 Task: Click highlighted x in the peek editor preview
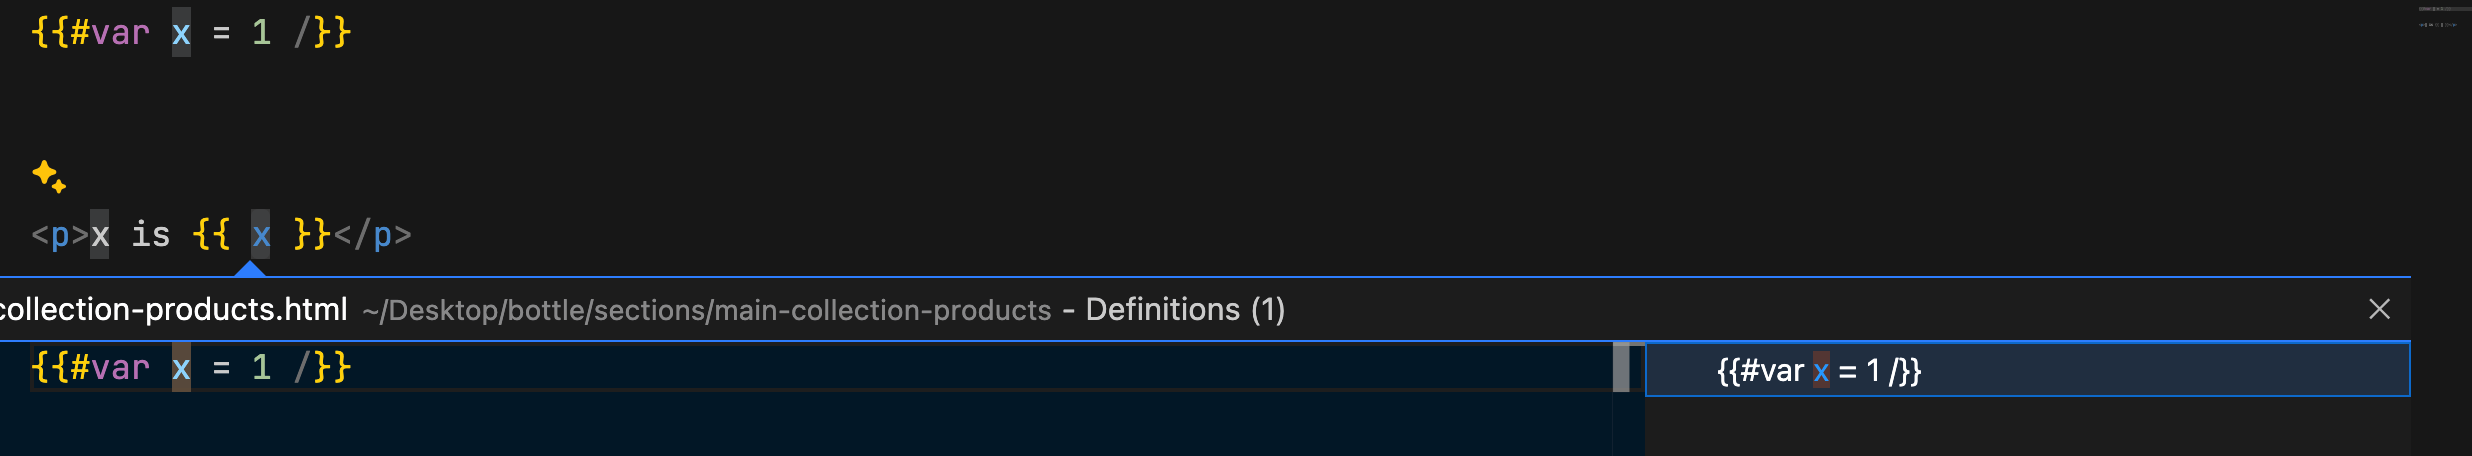pyautogui.click(x=181, y=368)
